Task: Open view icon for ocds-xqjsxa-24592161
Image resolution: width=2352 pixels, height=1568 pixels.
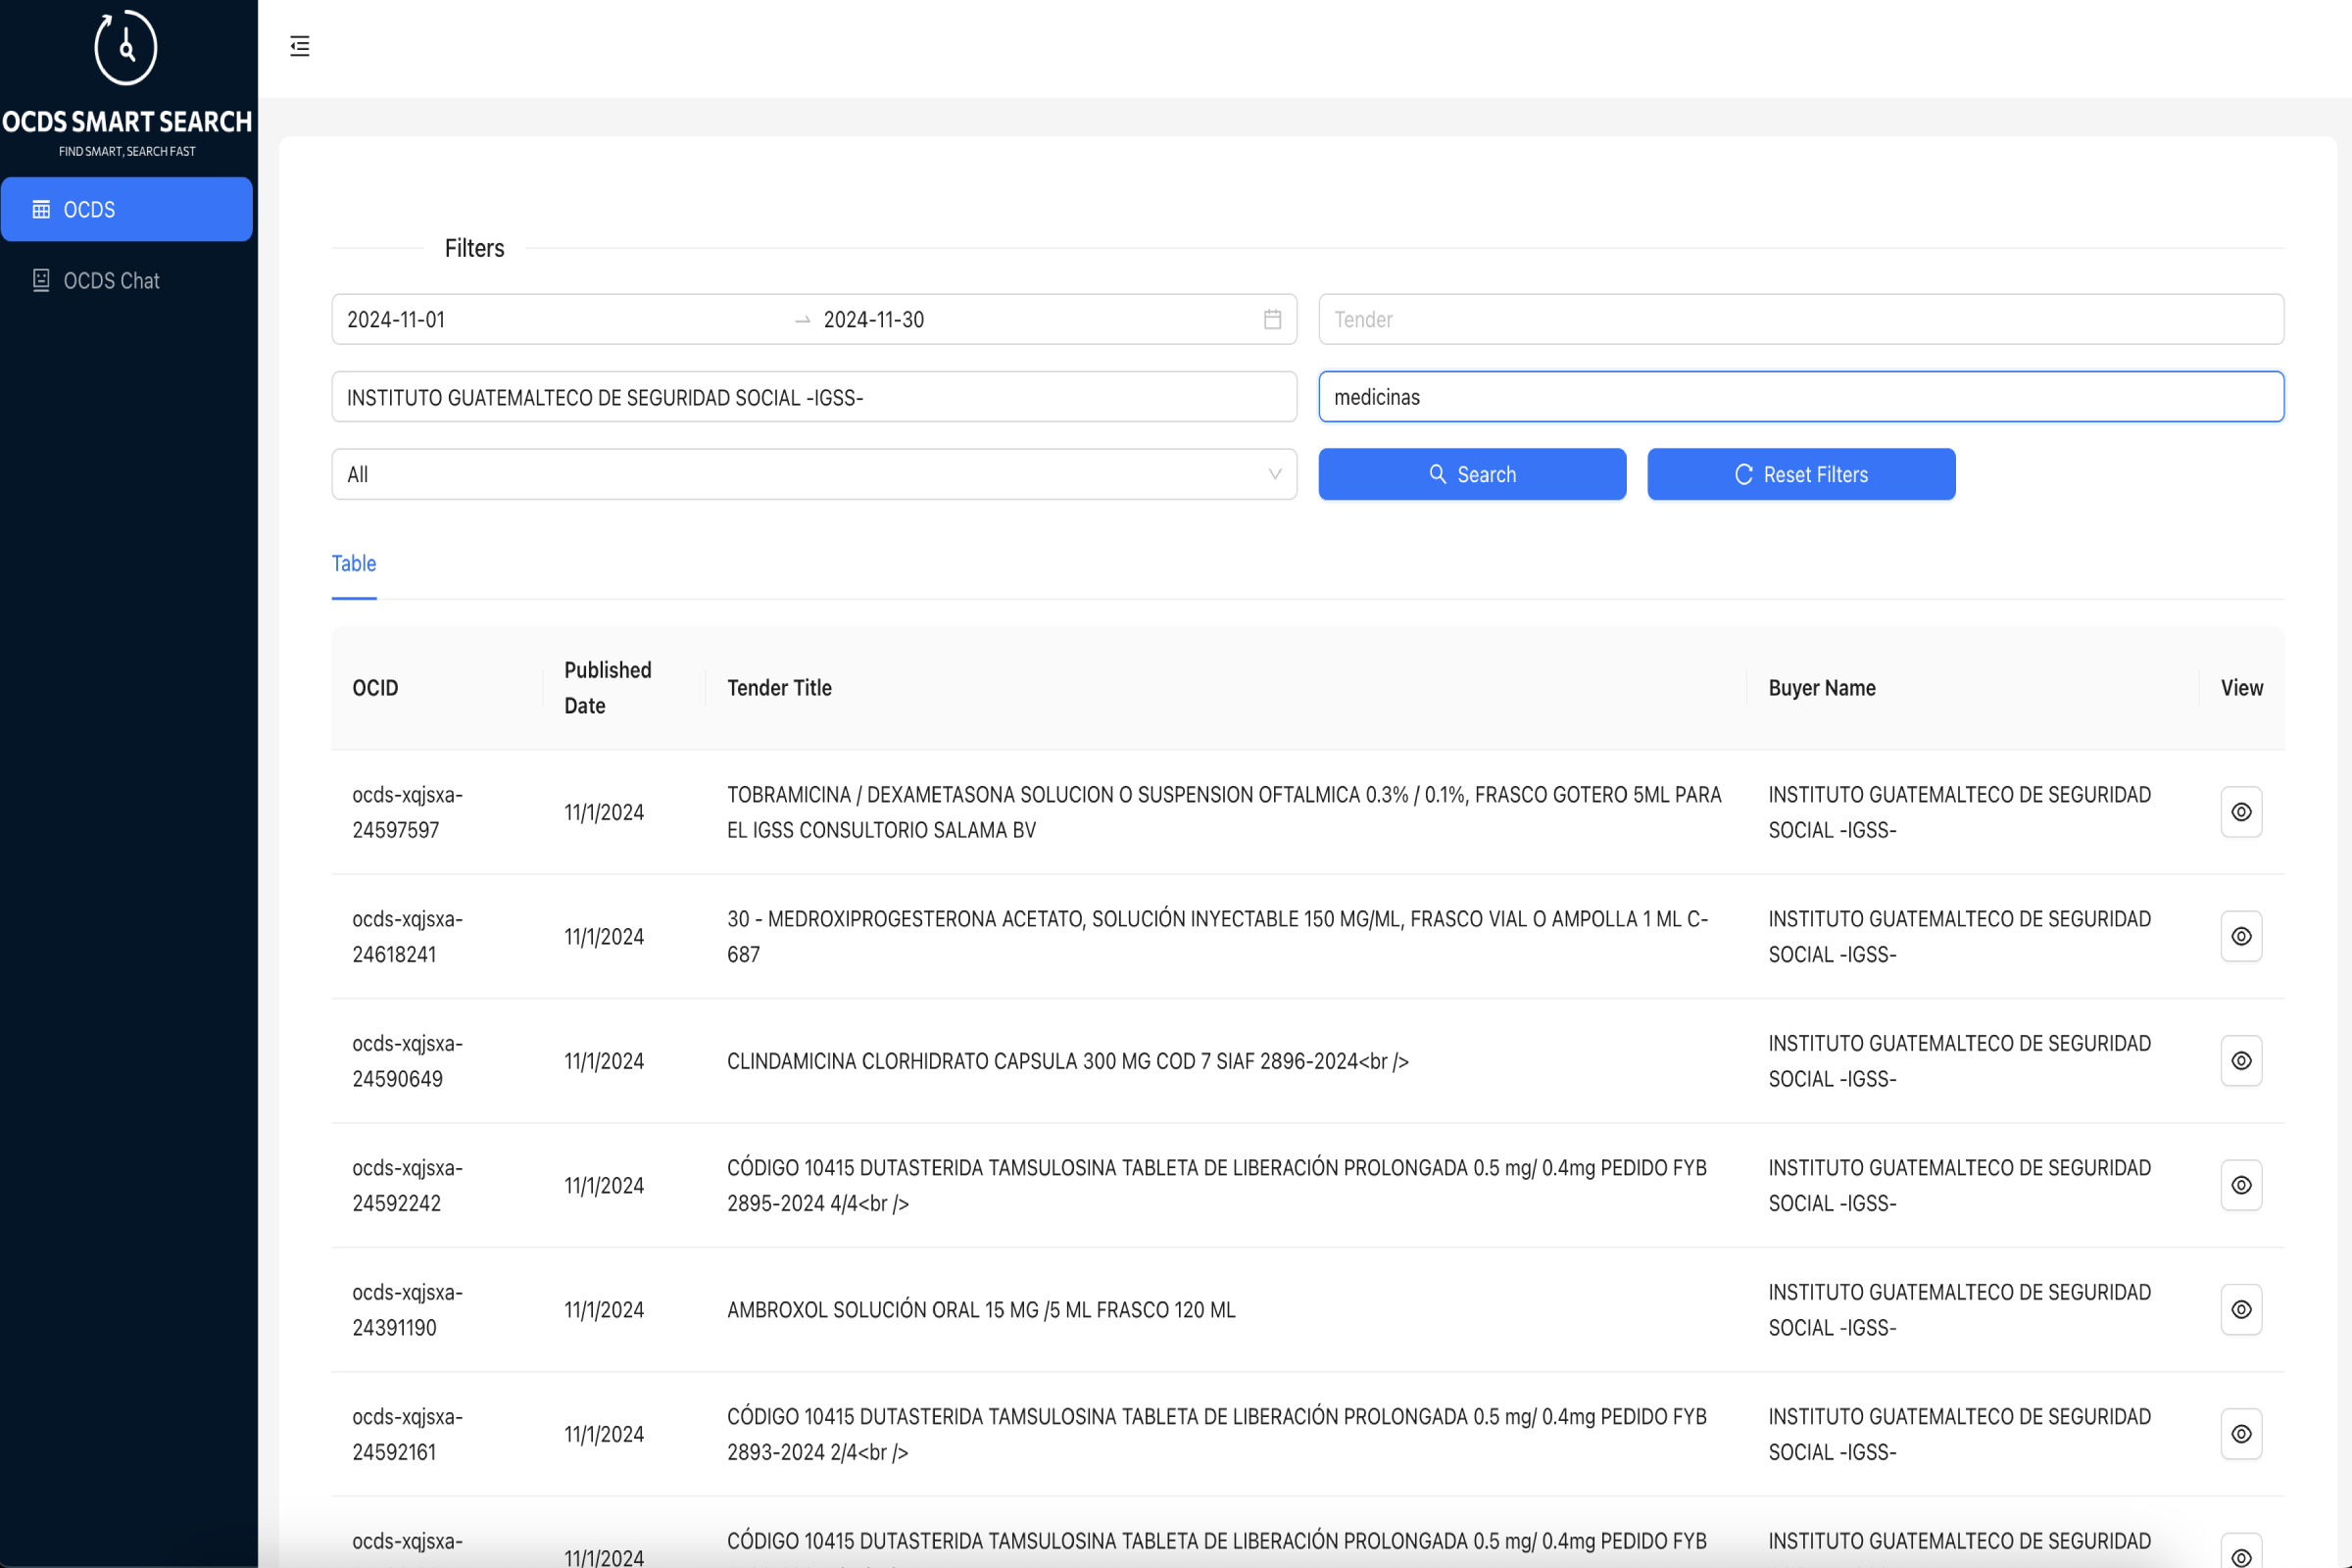Action: tap(2241, 1434)
